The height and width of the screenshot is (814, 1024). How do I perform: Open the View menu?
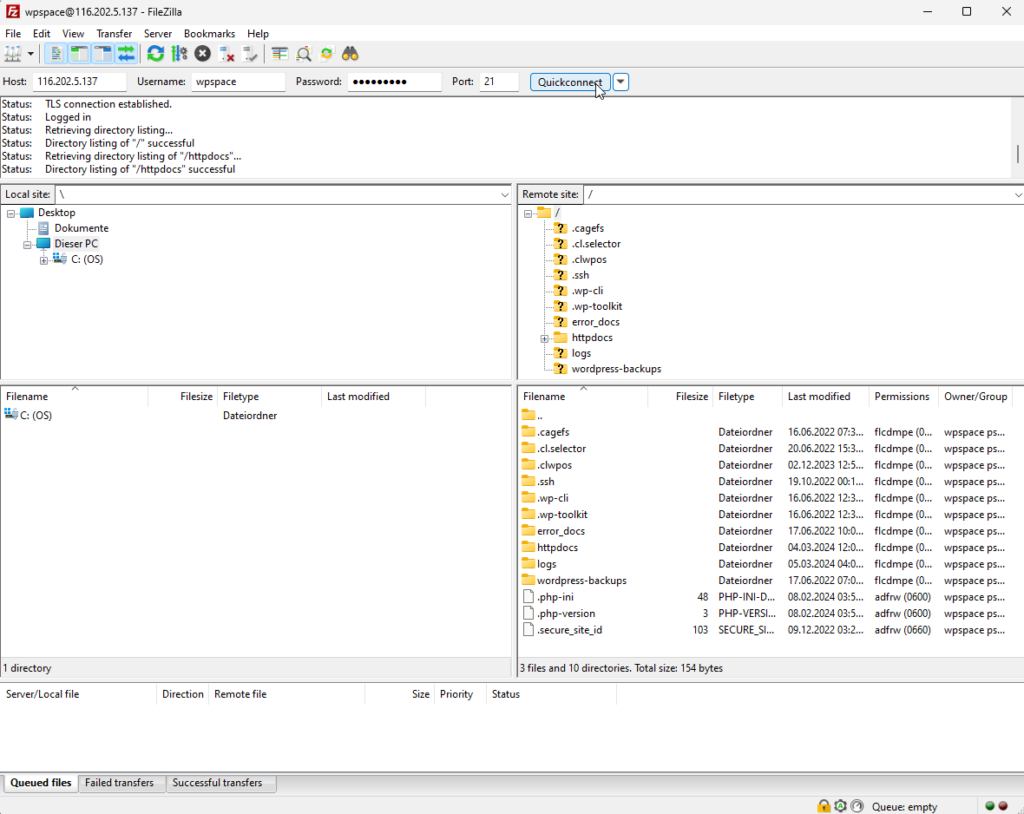point(73,33)
